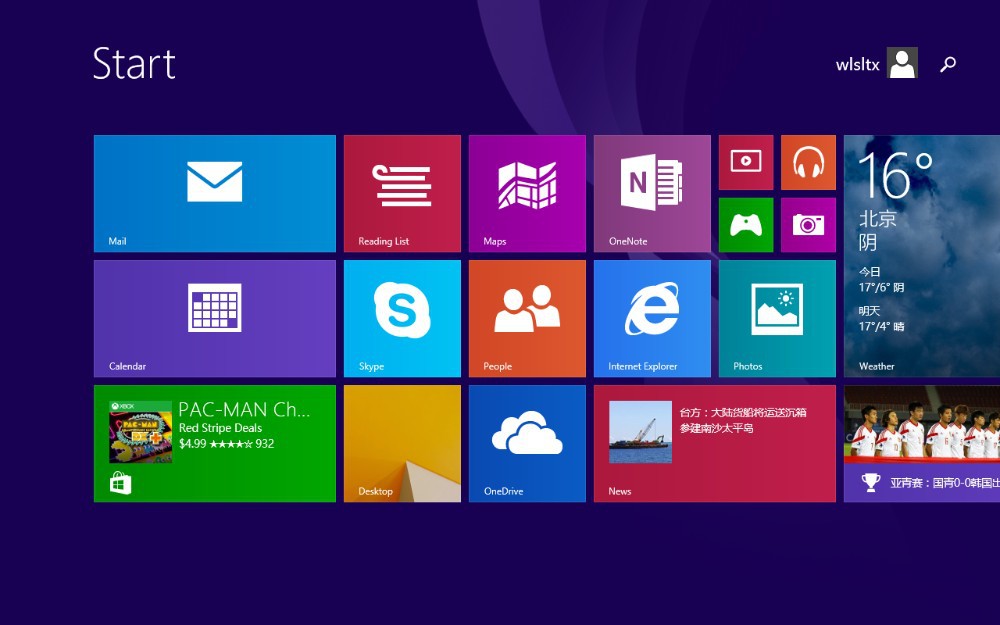Click the News headline text 台方

[743, 420]
